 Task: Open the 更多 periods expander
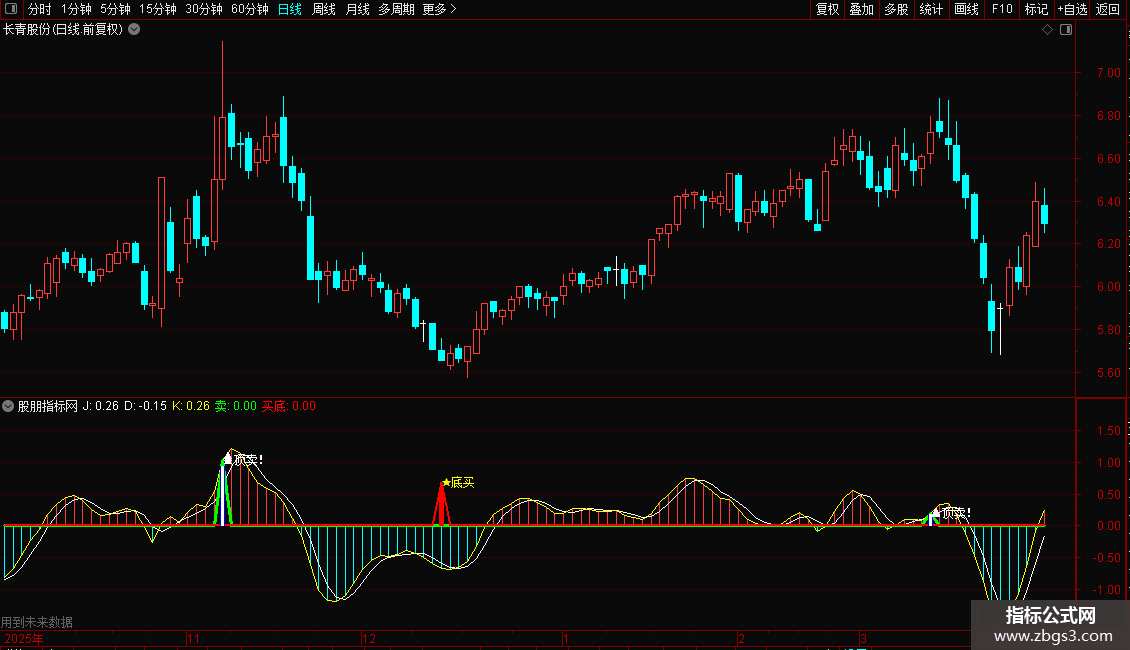[440, 9]
